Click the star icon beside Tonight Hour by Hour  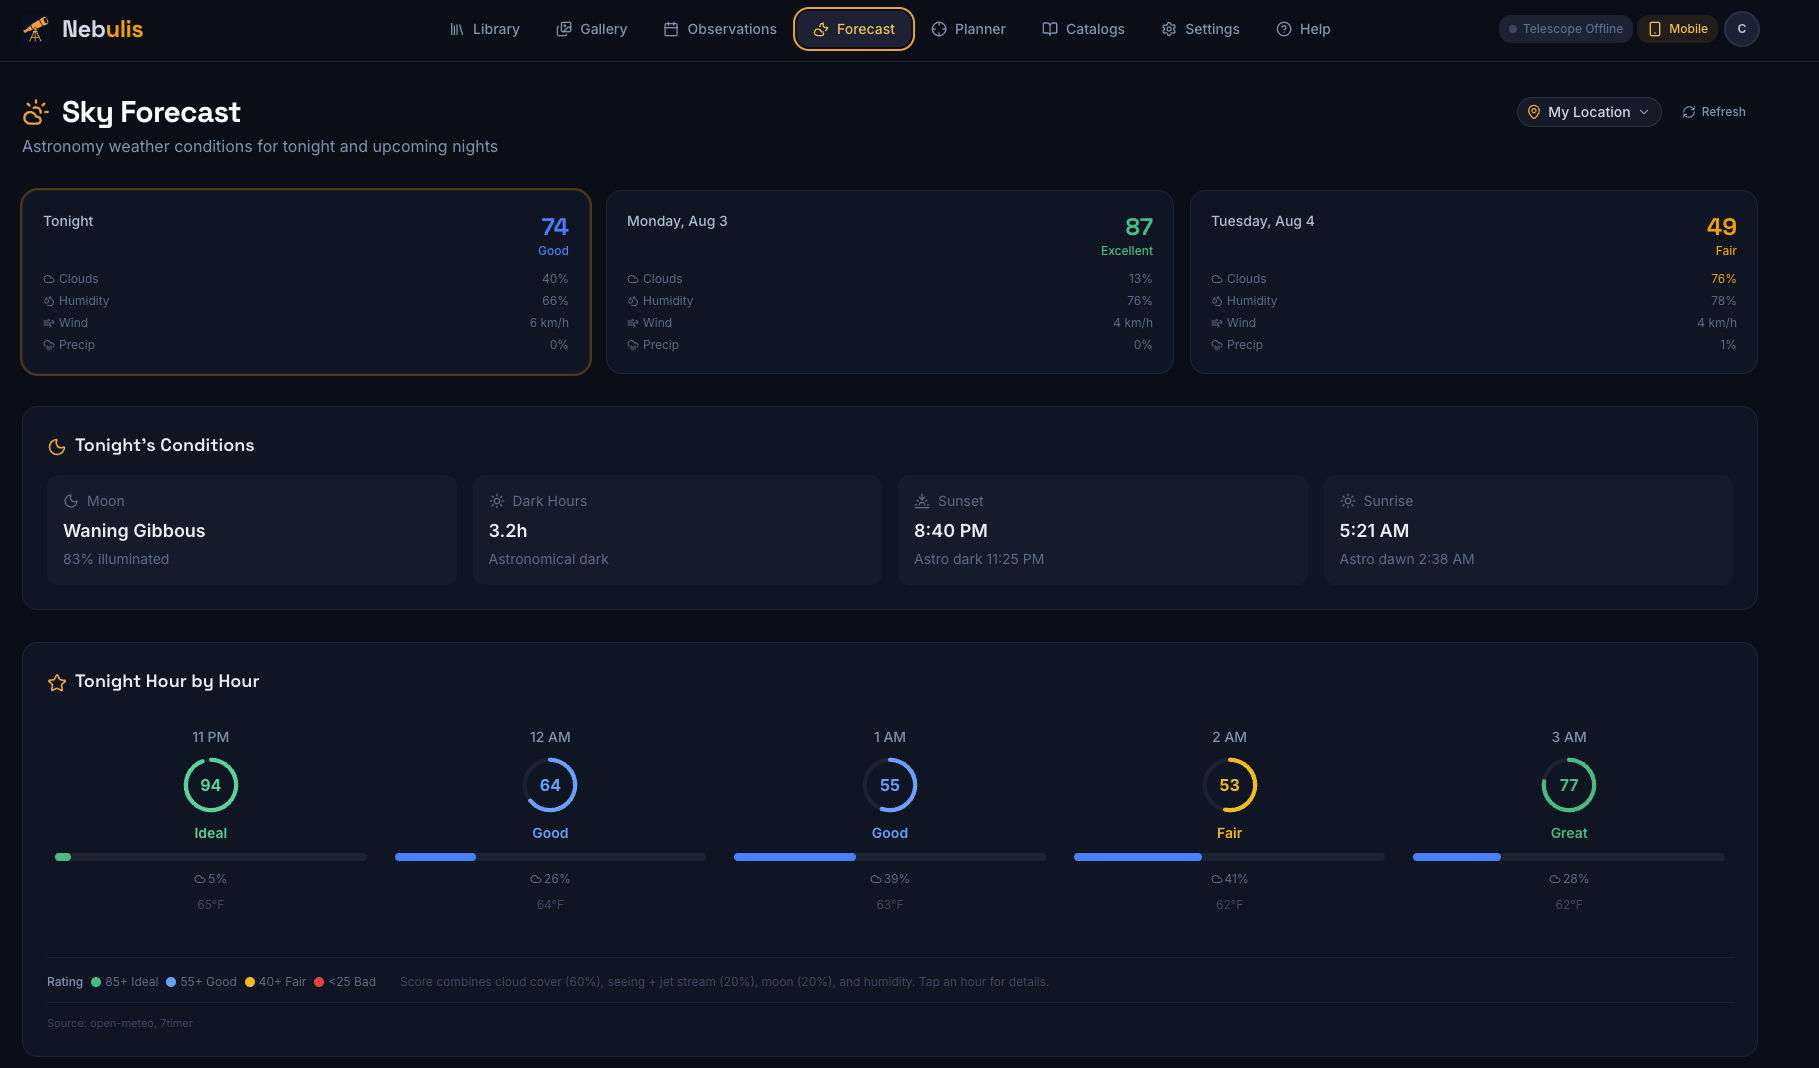[x=57, y=682]
